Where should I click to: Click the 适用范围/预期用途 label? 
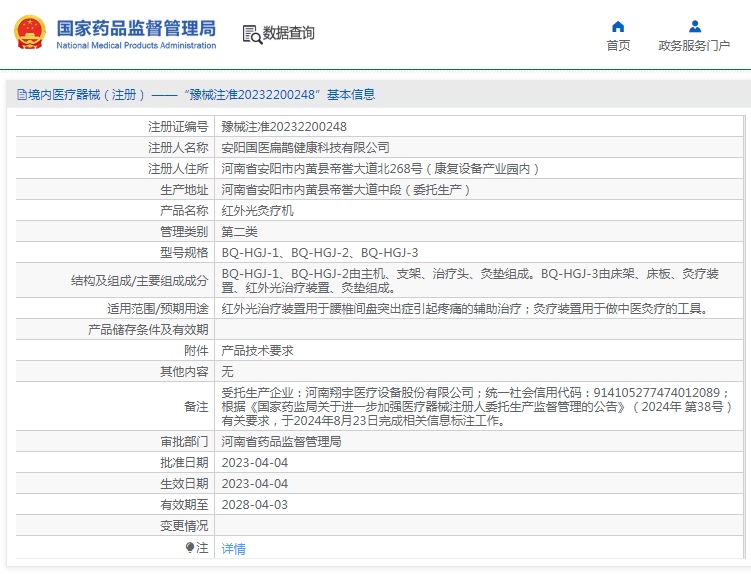pos(158,309)
